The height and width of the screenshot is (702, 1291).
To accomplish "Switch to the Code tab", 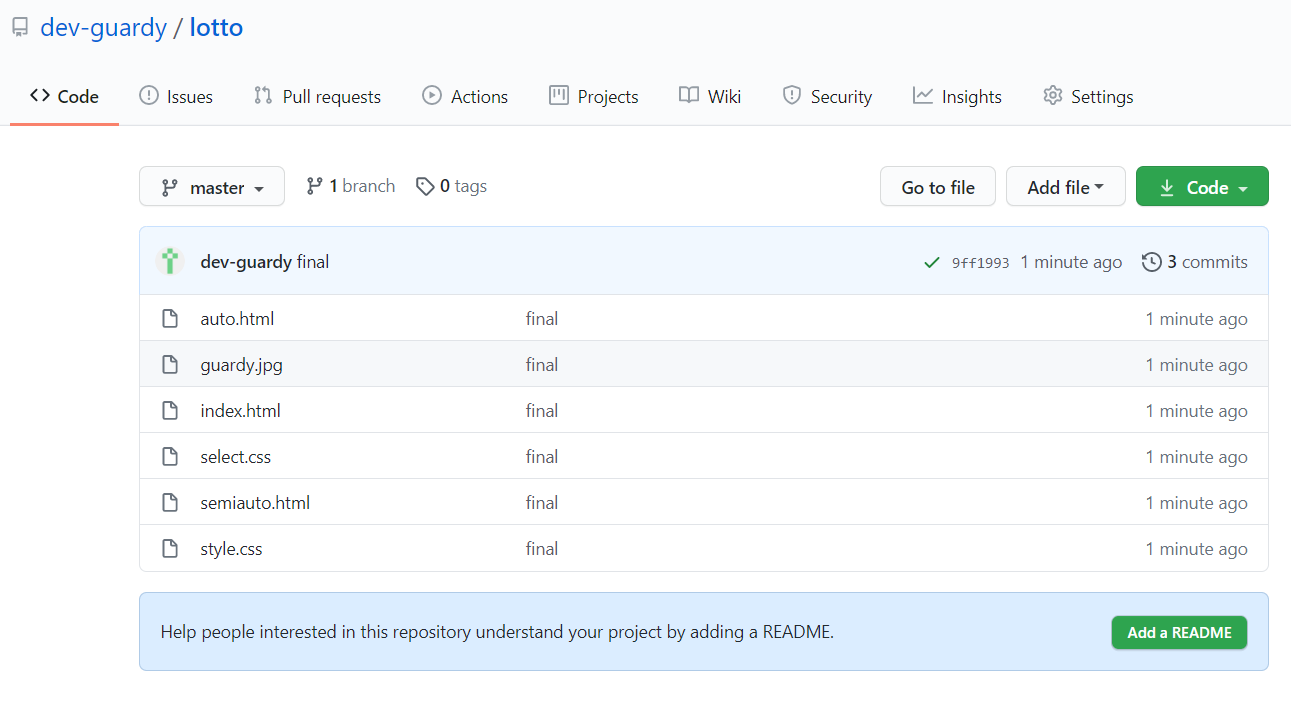I will click(64, 97).
